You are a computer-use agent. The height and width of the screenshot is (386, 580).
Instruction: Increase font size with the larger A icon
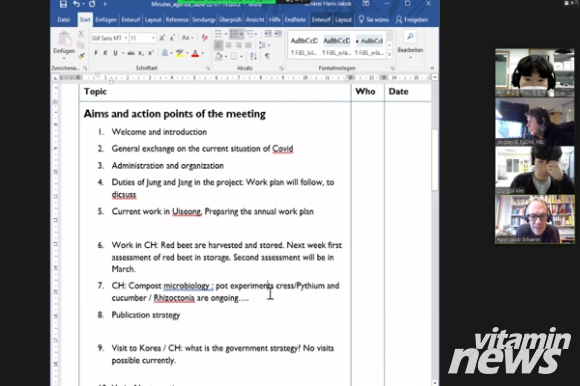tap(162, 38)
